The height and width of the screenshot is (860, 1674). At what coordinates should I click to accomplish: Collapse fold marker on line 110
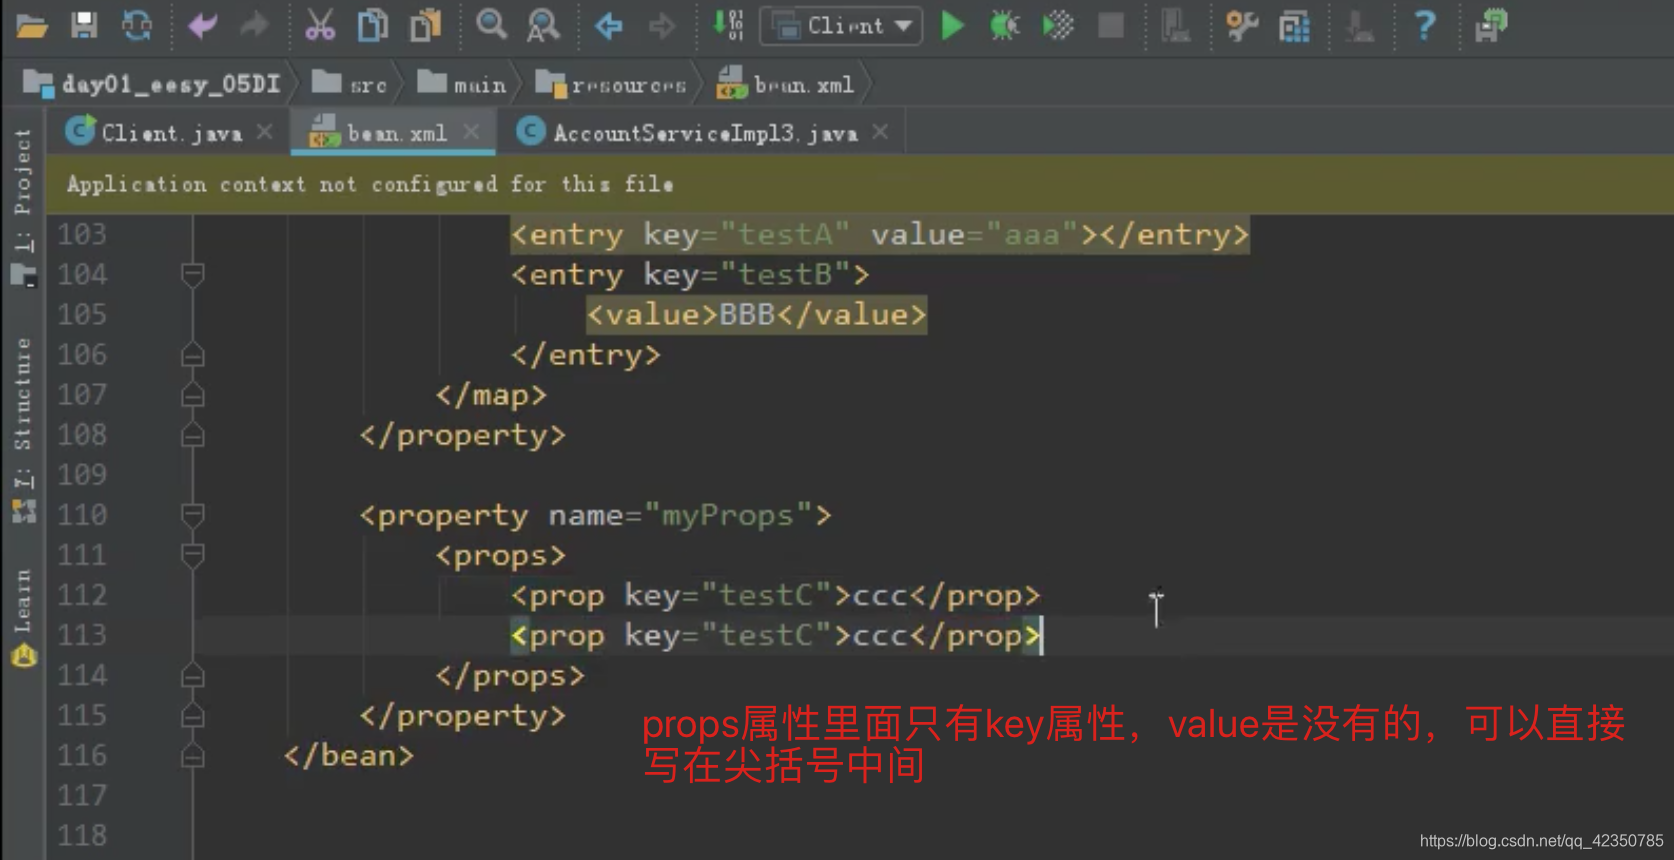193,515
